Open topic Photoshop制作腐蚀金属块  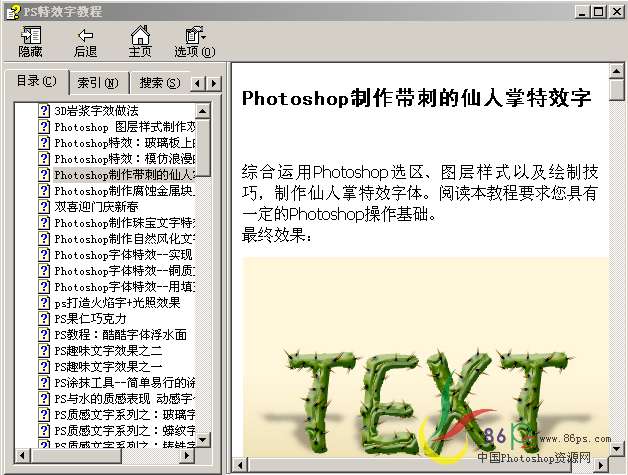point(125,191)
